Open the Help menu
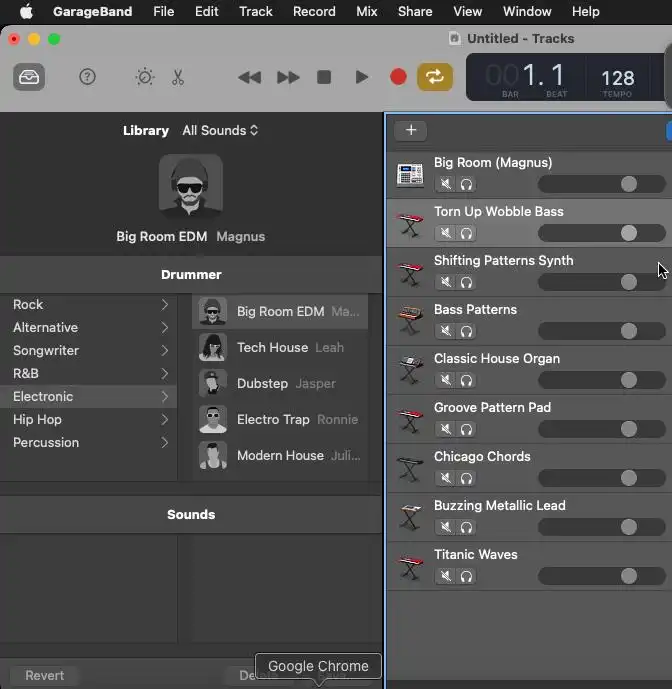 click(x=585, y=11)
